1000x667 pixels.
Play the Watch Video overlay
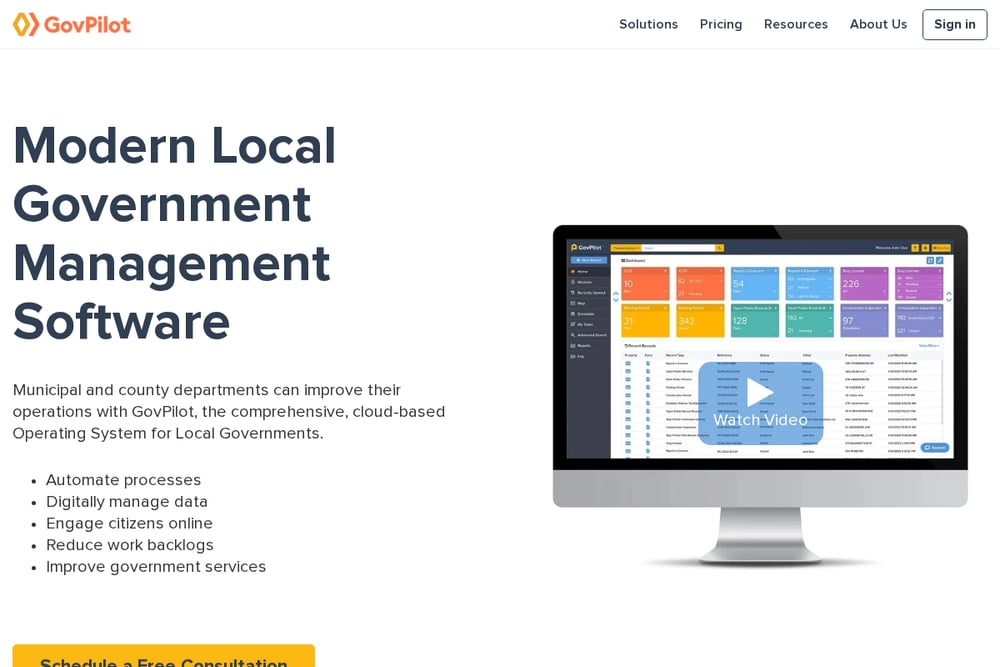[760, 403]
